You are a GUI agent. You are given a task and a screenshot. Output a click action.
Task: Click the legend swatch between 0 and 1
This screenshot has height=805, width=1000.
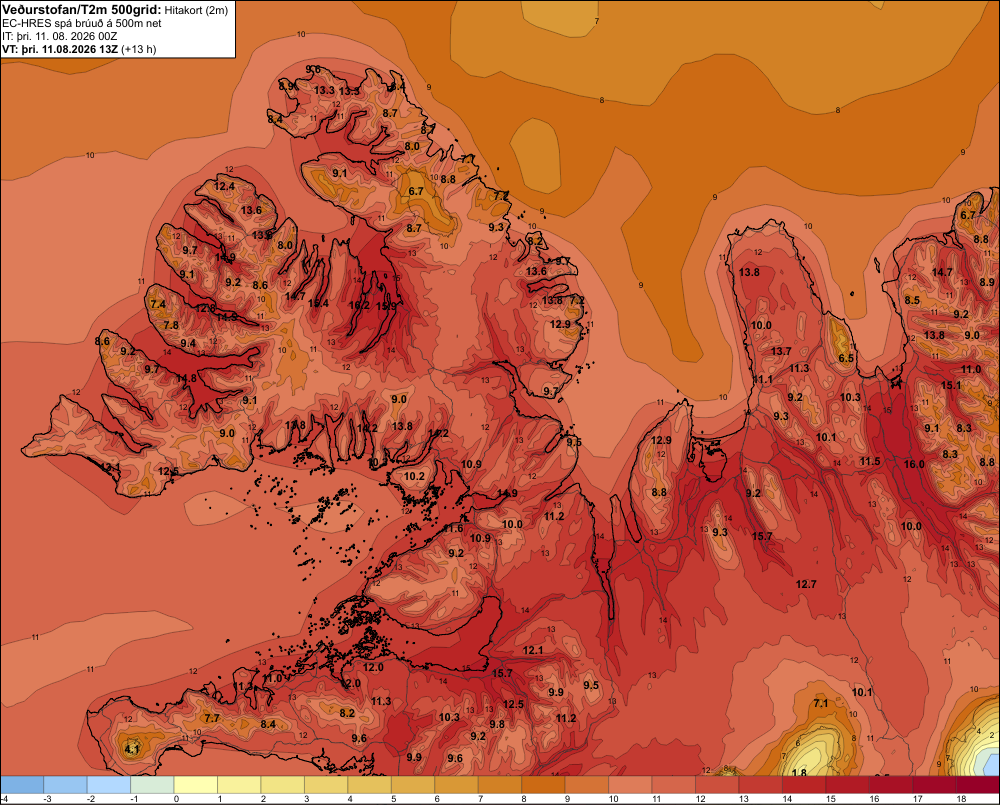point(196,785)
